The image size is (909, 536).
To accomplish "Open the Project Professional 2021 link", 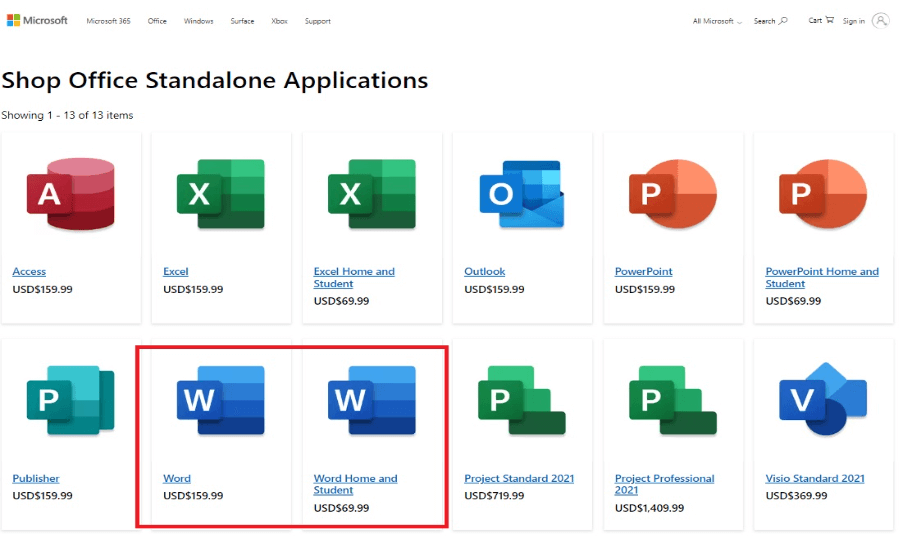I will [x=664, y=484].
